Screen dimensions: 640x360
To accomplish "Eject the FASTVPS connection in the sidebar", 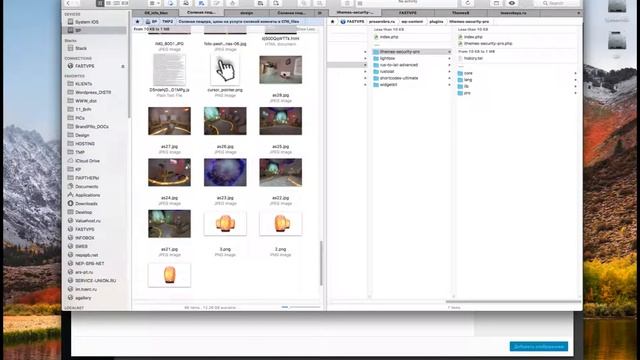I will tap(123, 66).
